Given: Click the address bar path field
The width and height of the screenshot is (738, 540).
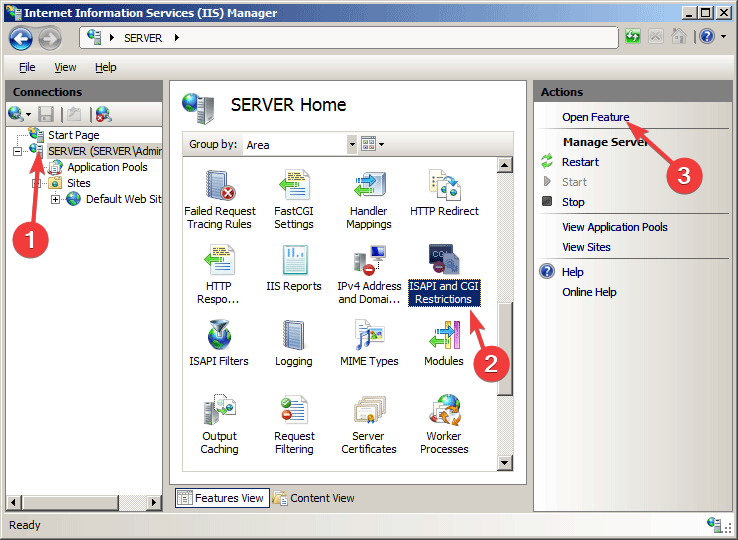Looking at the screenshot, I should click(349, 38).
